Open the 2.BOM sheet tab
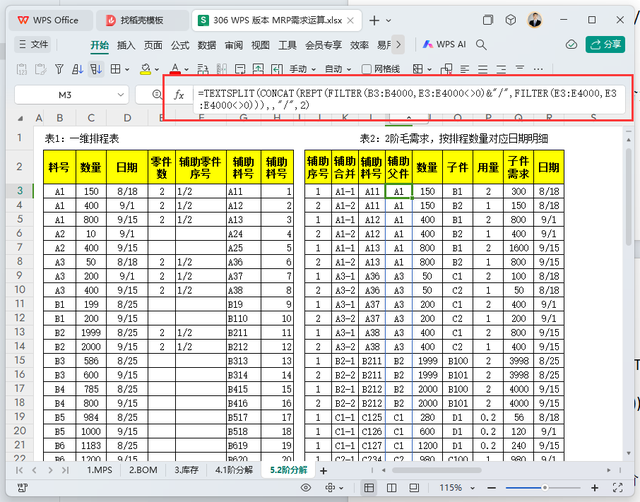640x502 pixels. coord(143,470)
